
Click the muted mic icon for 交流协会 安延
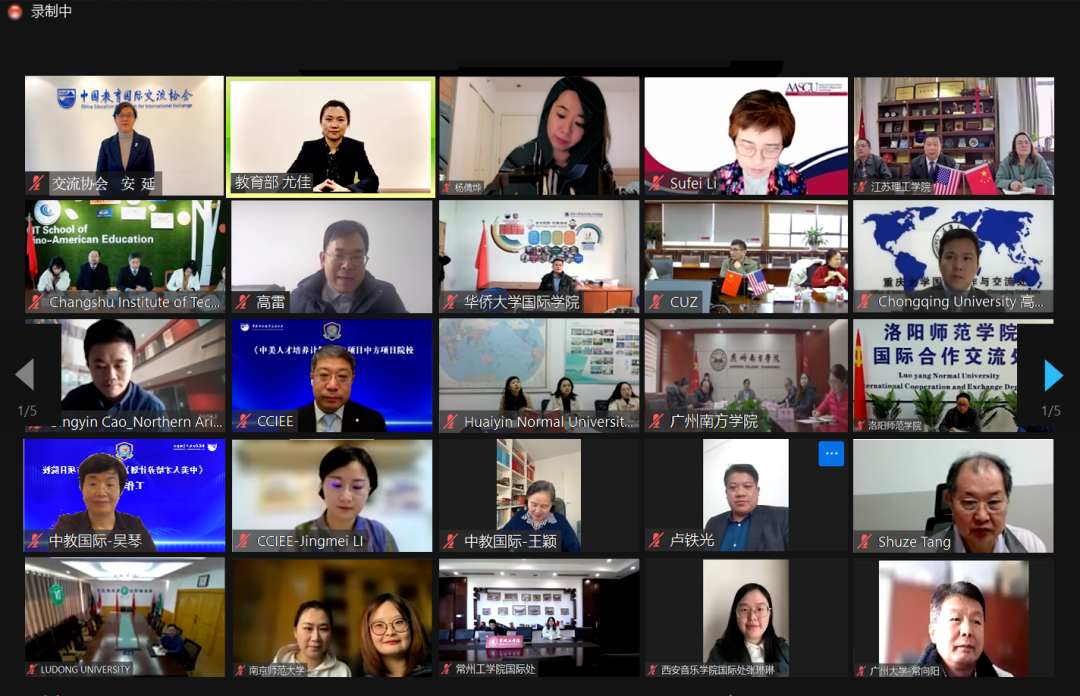click(37, 184)
